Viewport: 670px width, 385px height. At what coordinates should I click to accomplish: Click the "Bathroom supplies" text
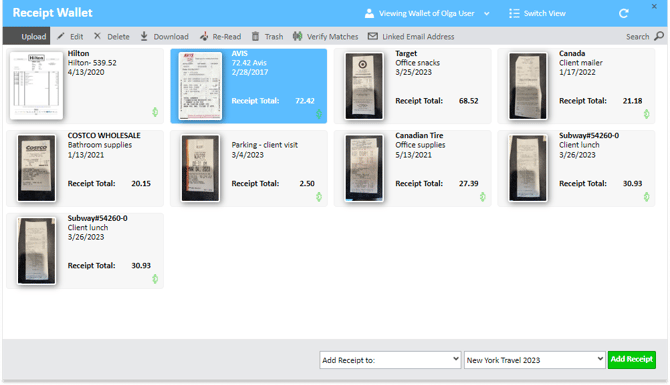100,145
